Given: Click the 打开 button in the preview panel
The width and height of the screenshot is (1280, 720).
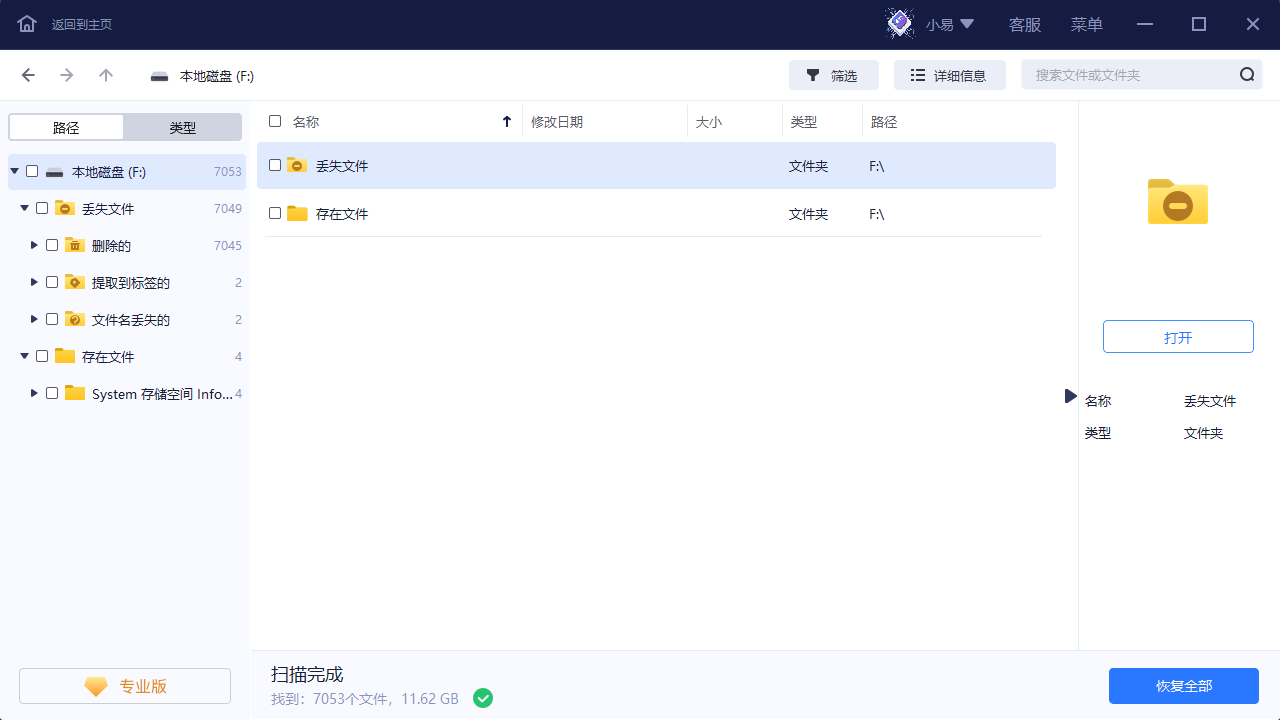Looking at the screenshot, I should 1177,336.
